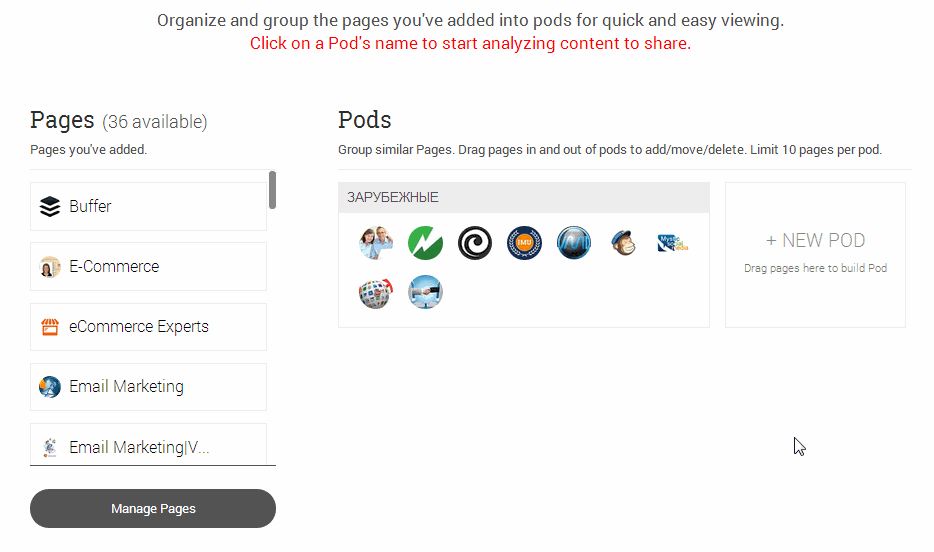934x552 pixels.
Task: Click the IMU badge page icon
Action: tap(524, 243)
